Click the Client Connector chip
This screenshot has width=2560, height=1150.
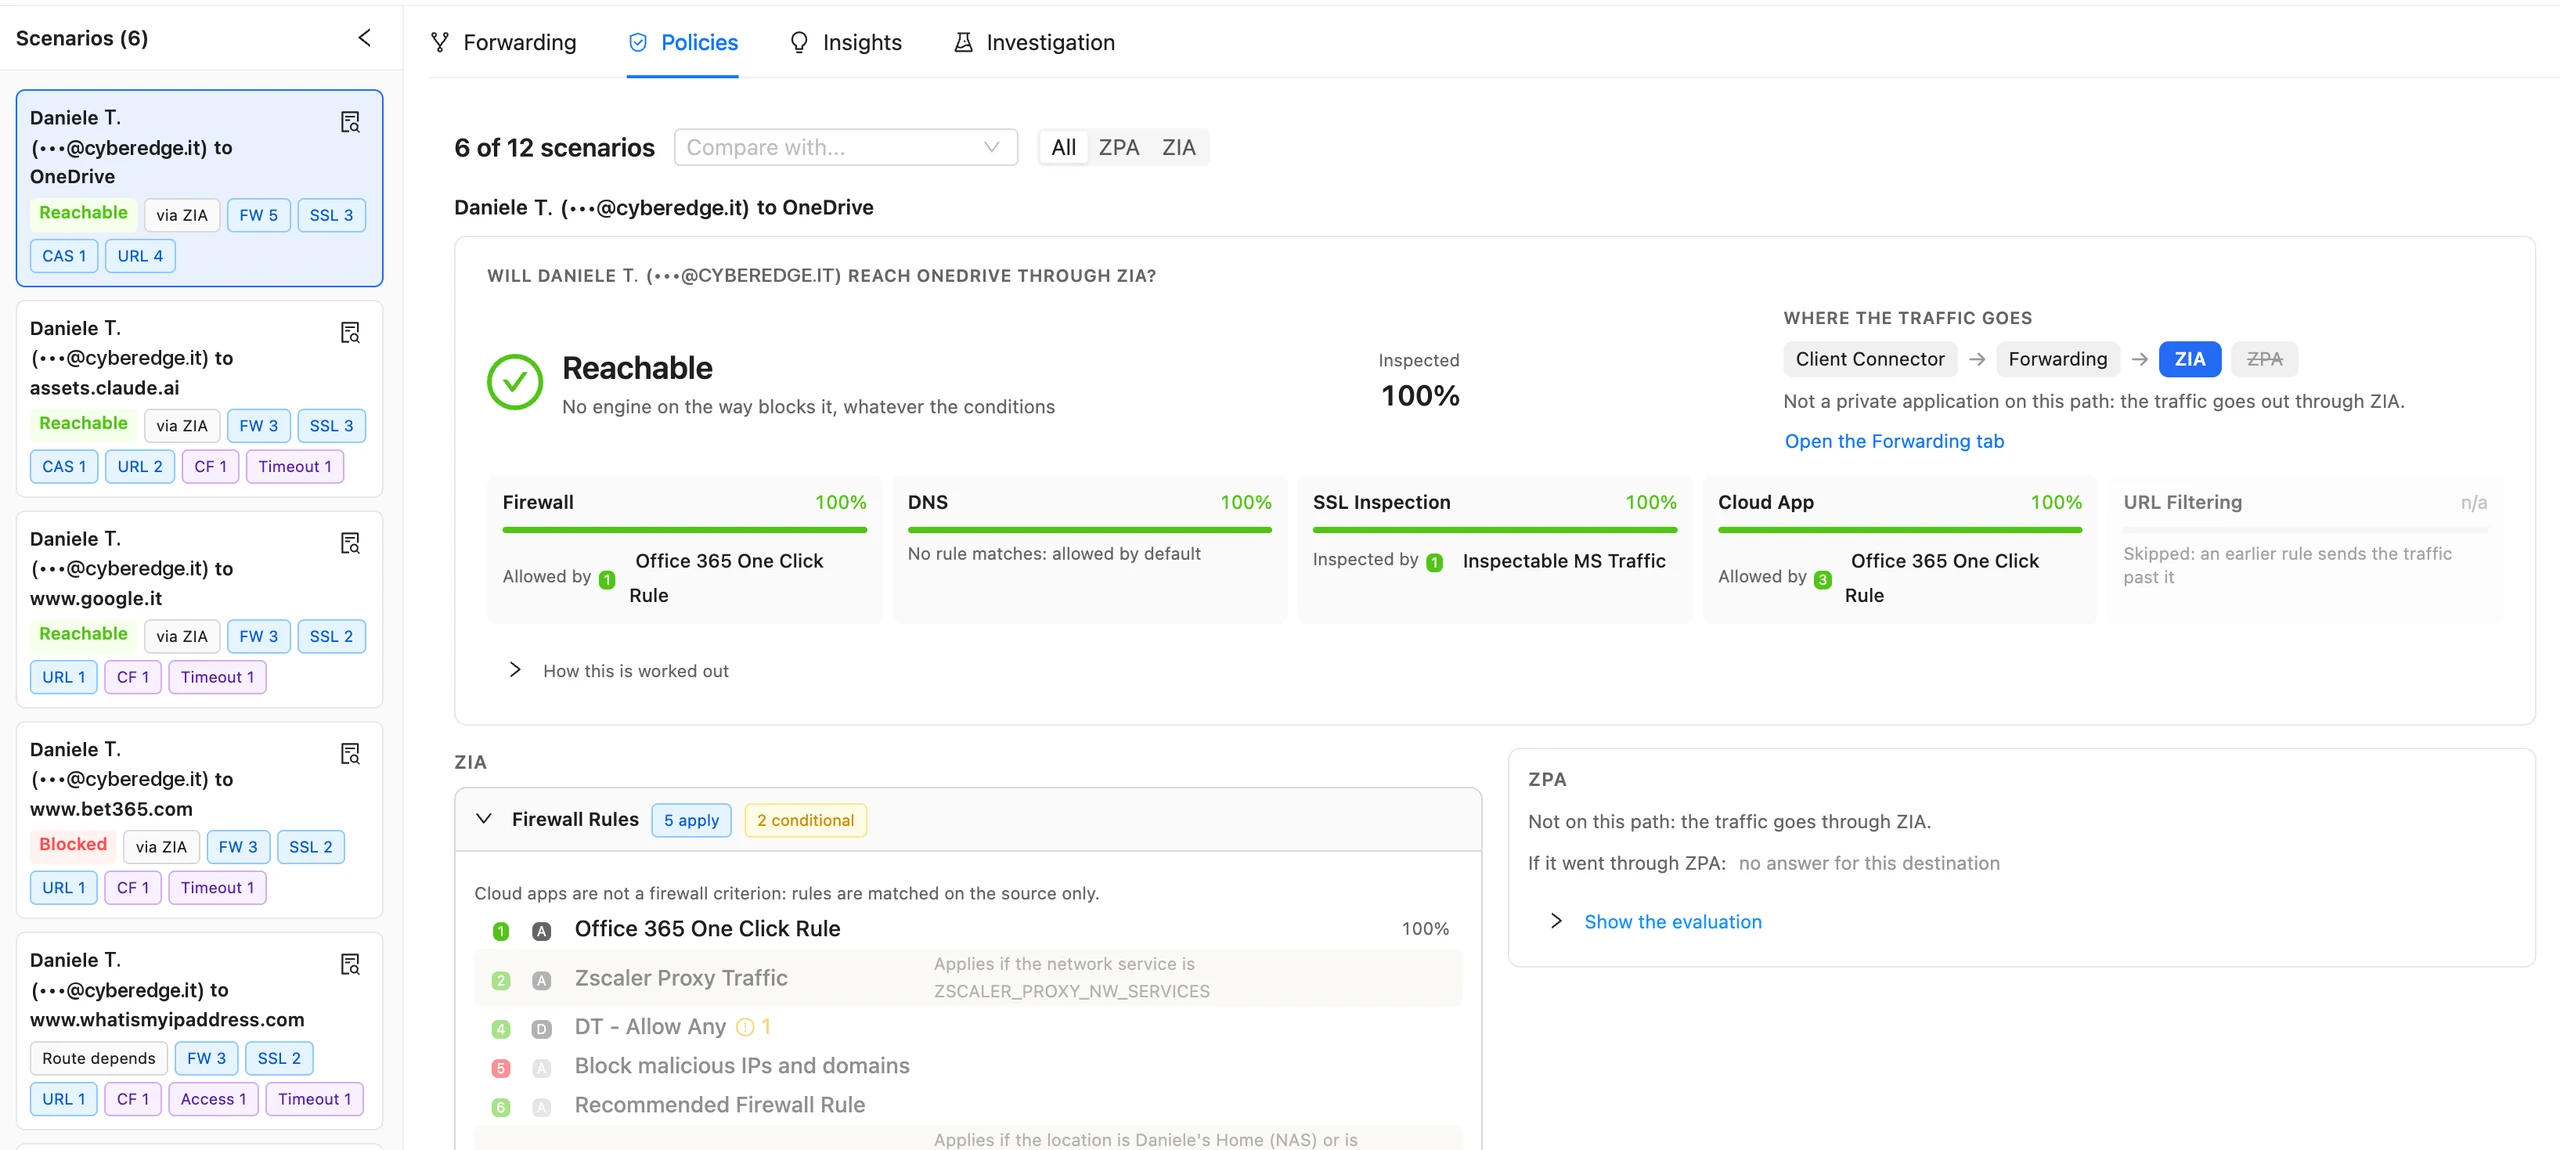click(x=1870, y=359)
